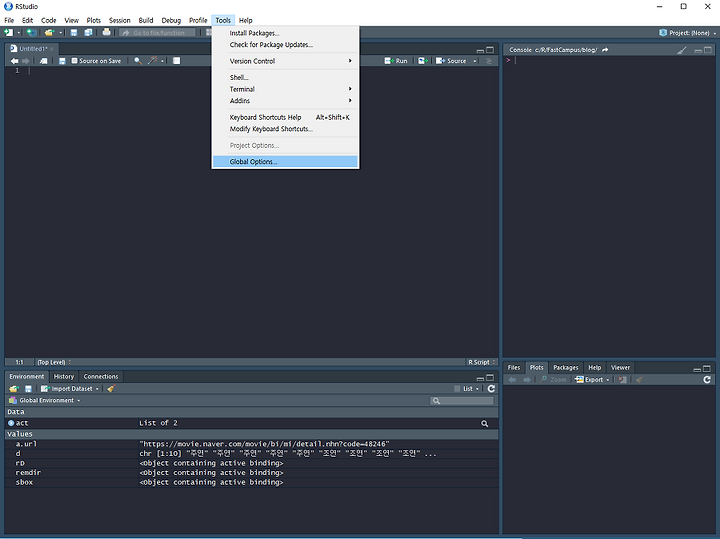Select the a.url value row
This screenshot has height=539, width=720.
coord(252,444)
